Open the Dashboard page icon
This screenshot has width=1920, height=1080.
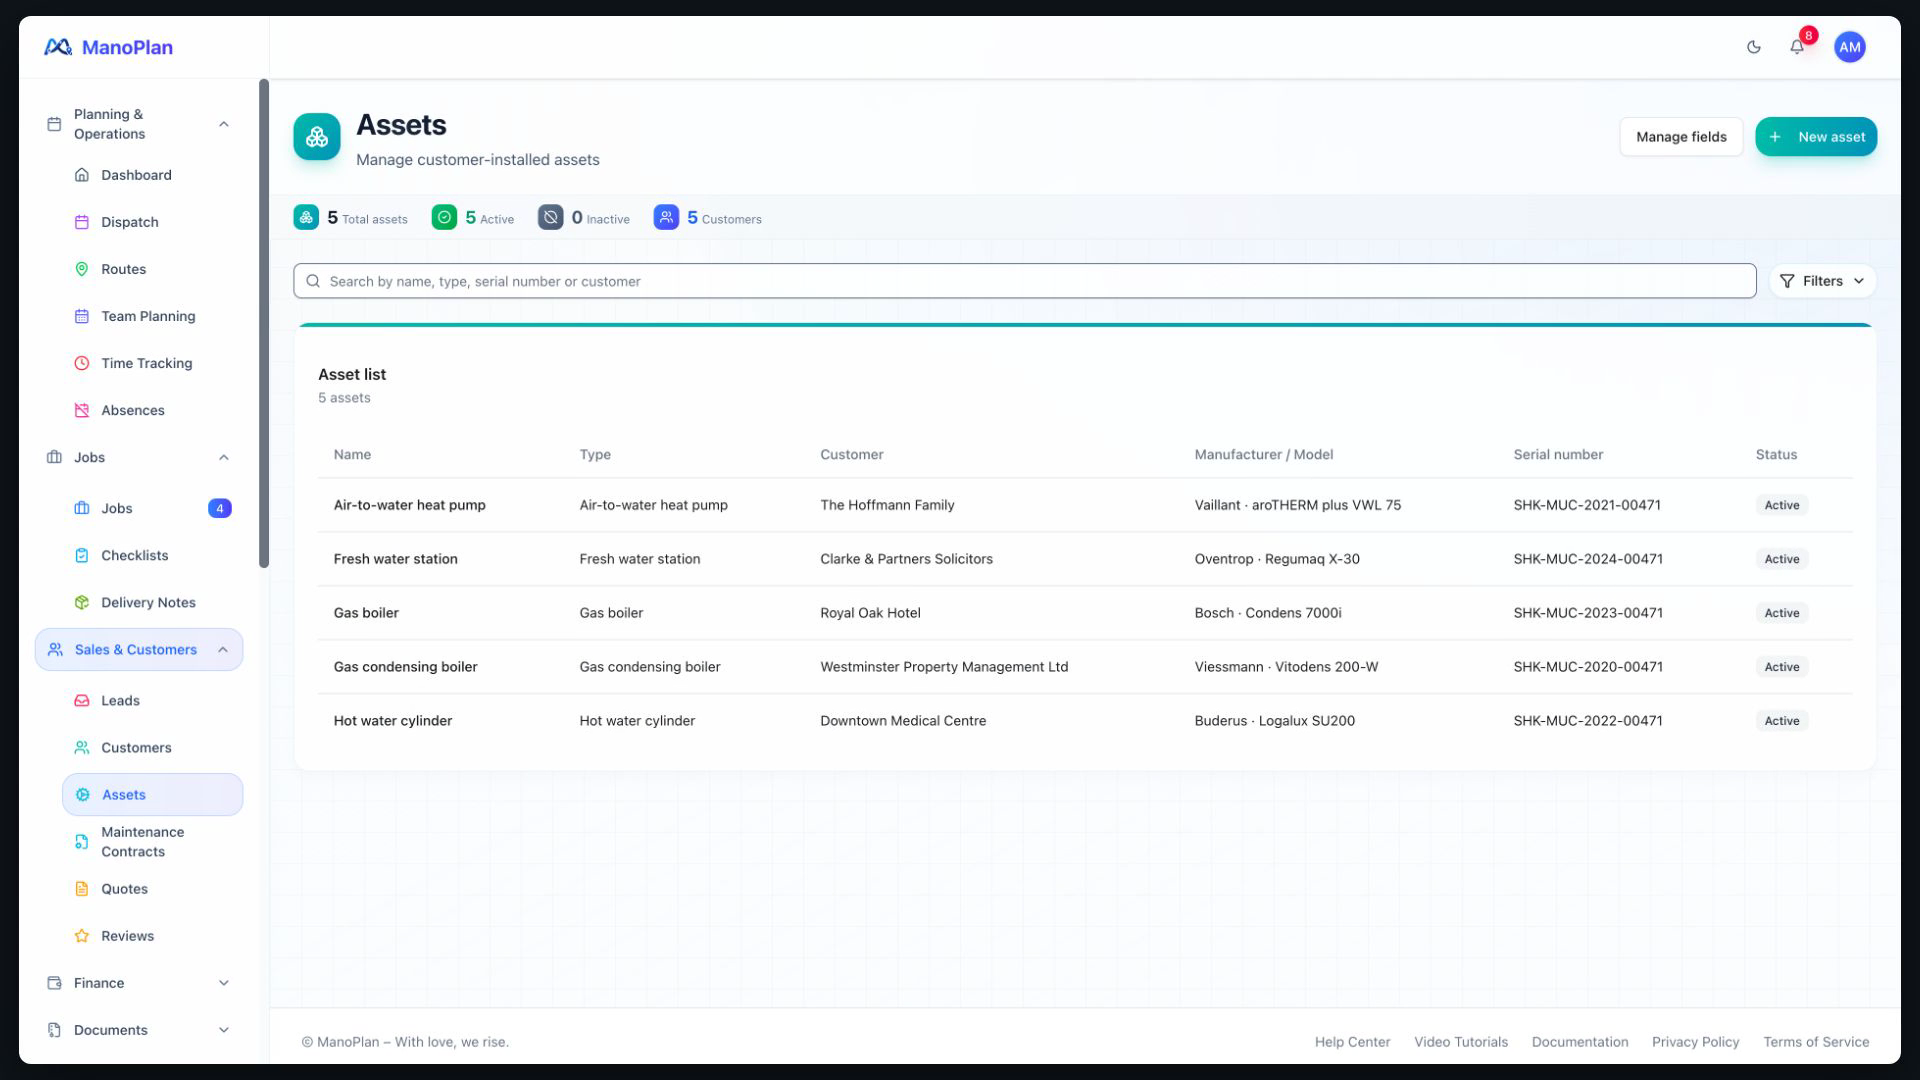(x=82, y=175)
